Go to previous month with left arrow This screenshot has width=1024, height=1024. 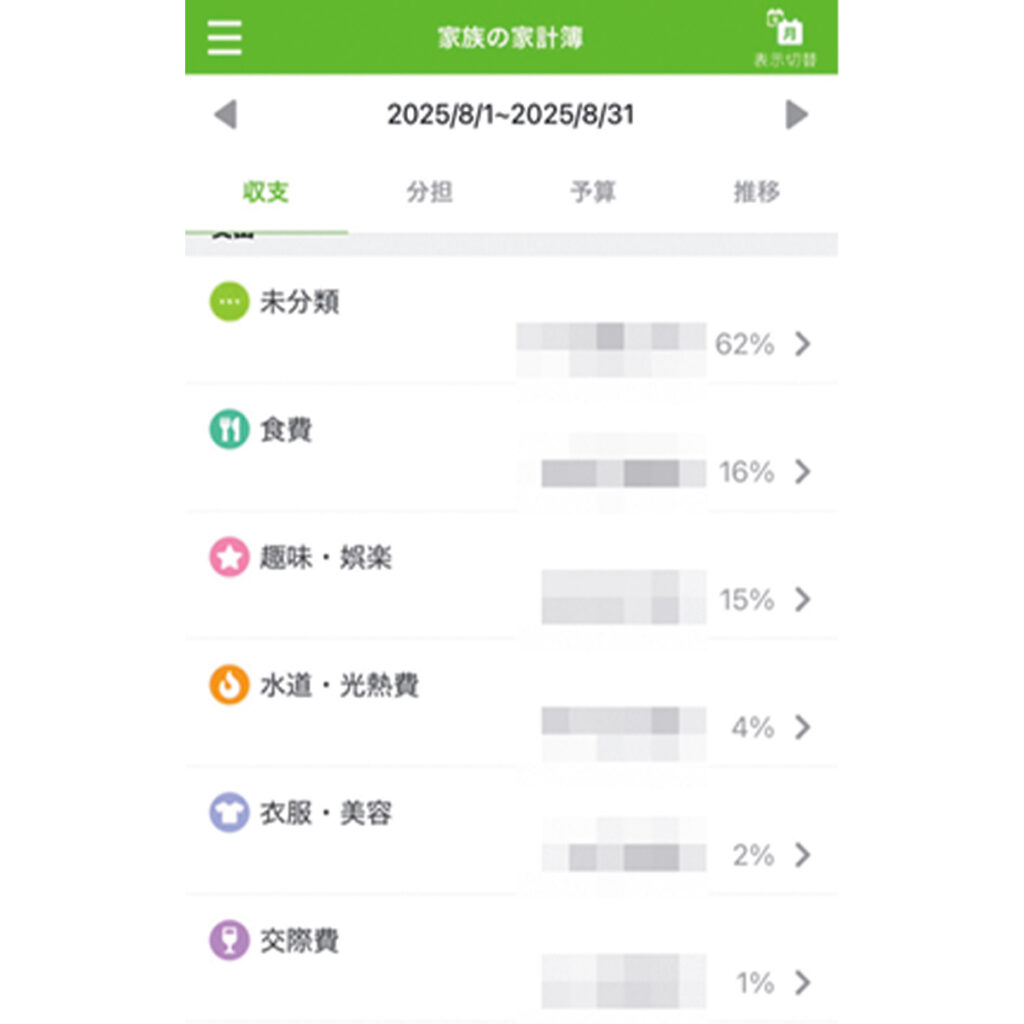coord(225,115)
